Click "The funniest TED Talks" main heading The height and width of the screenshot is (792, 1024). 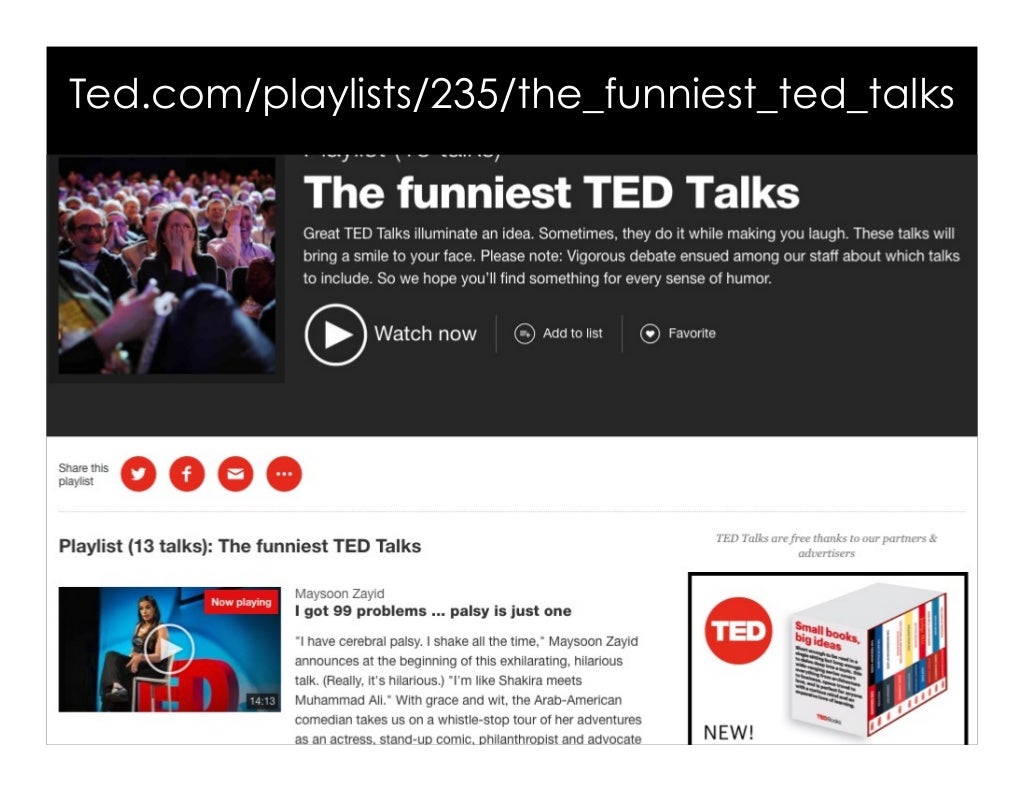click(552, 193)
